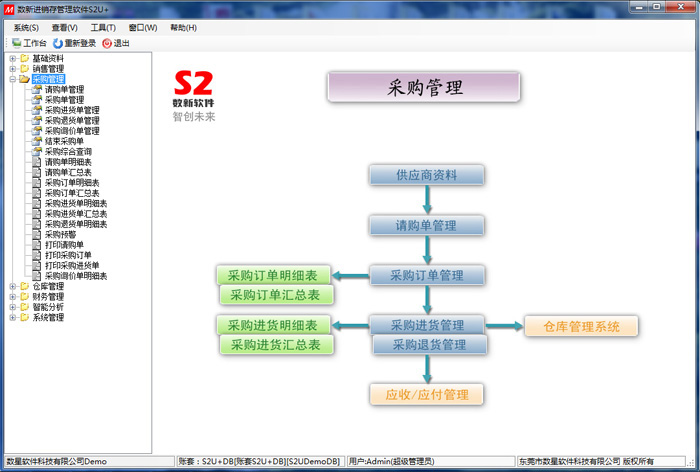Screen dimensions: 700x472
Task: Click the 采购退货管理 flowchart box
Action: tap(429, 345)
